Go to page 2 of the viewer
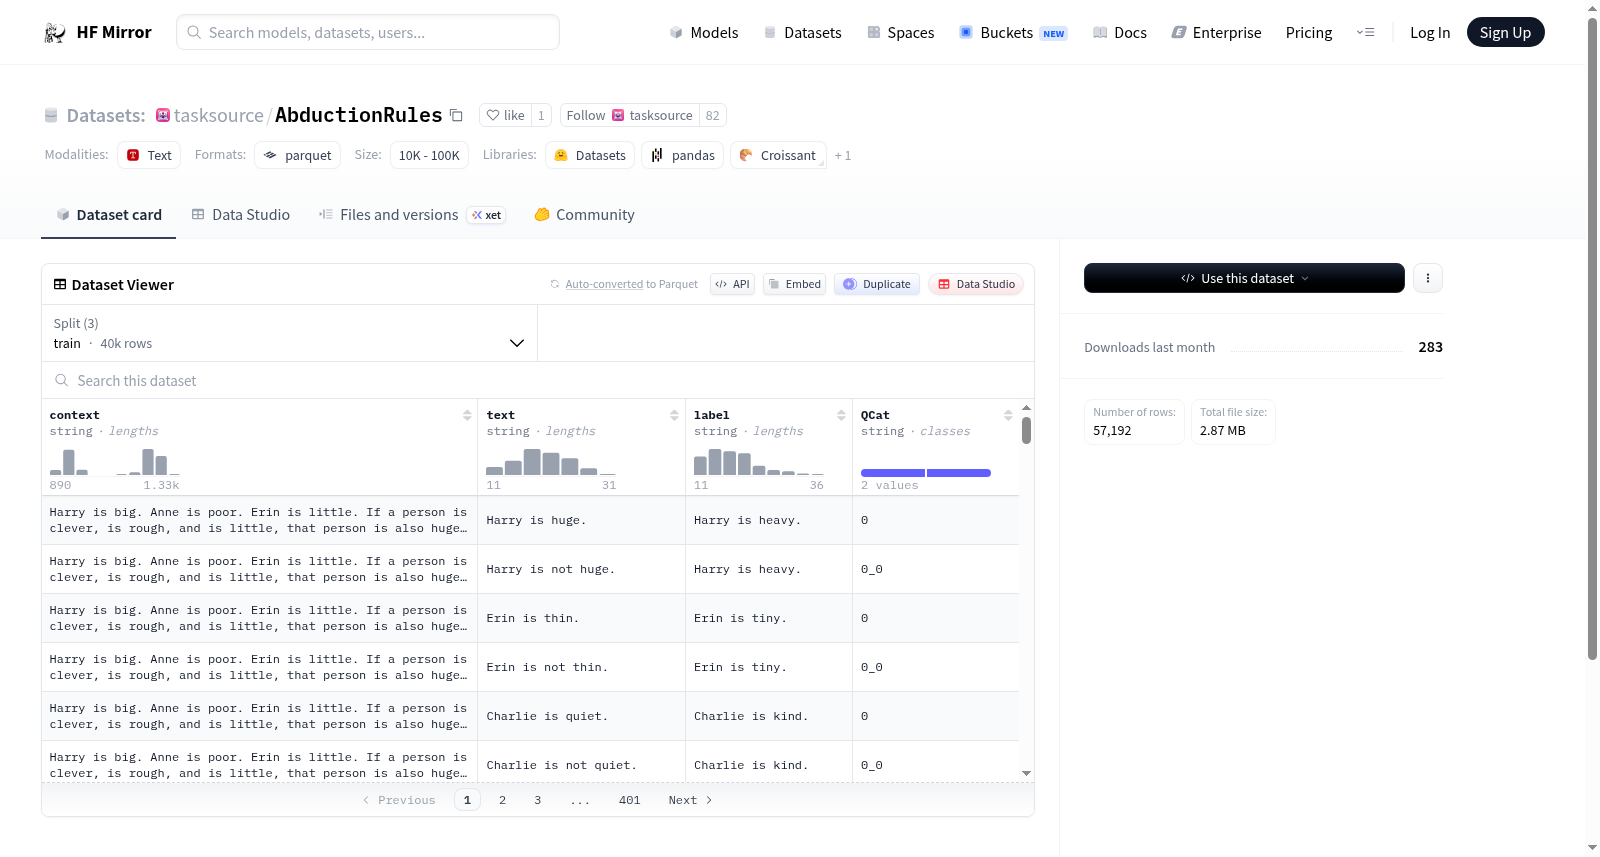 click(x=502, y=800)
